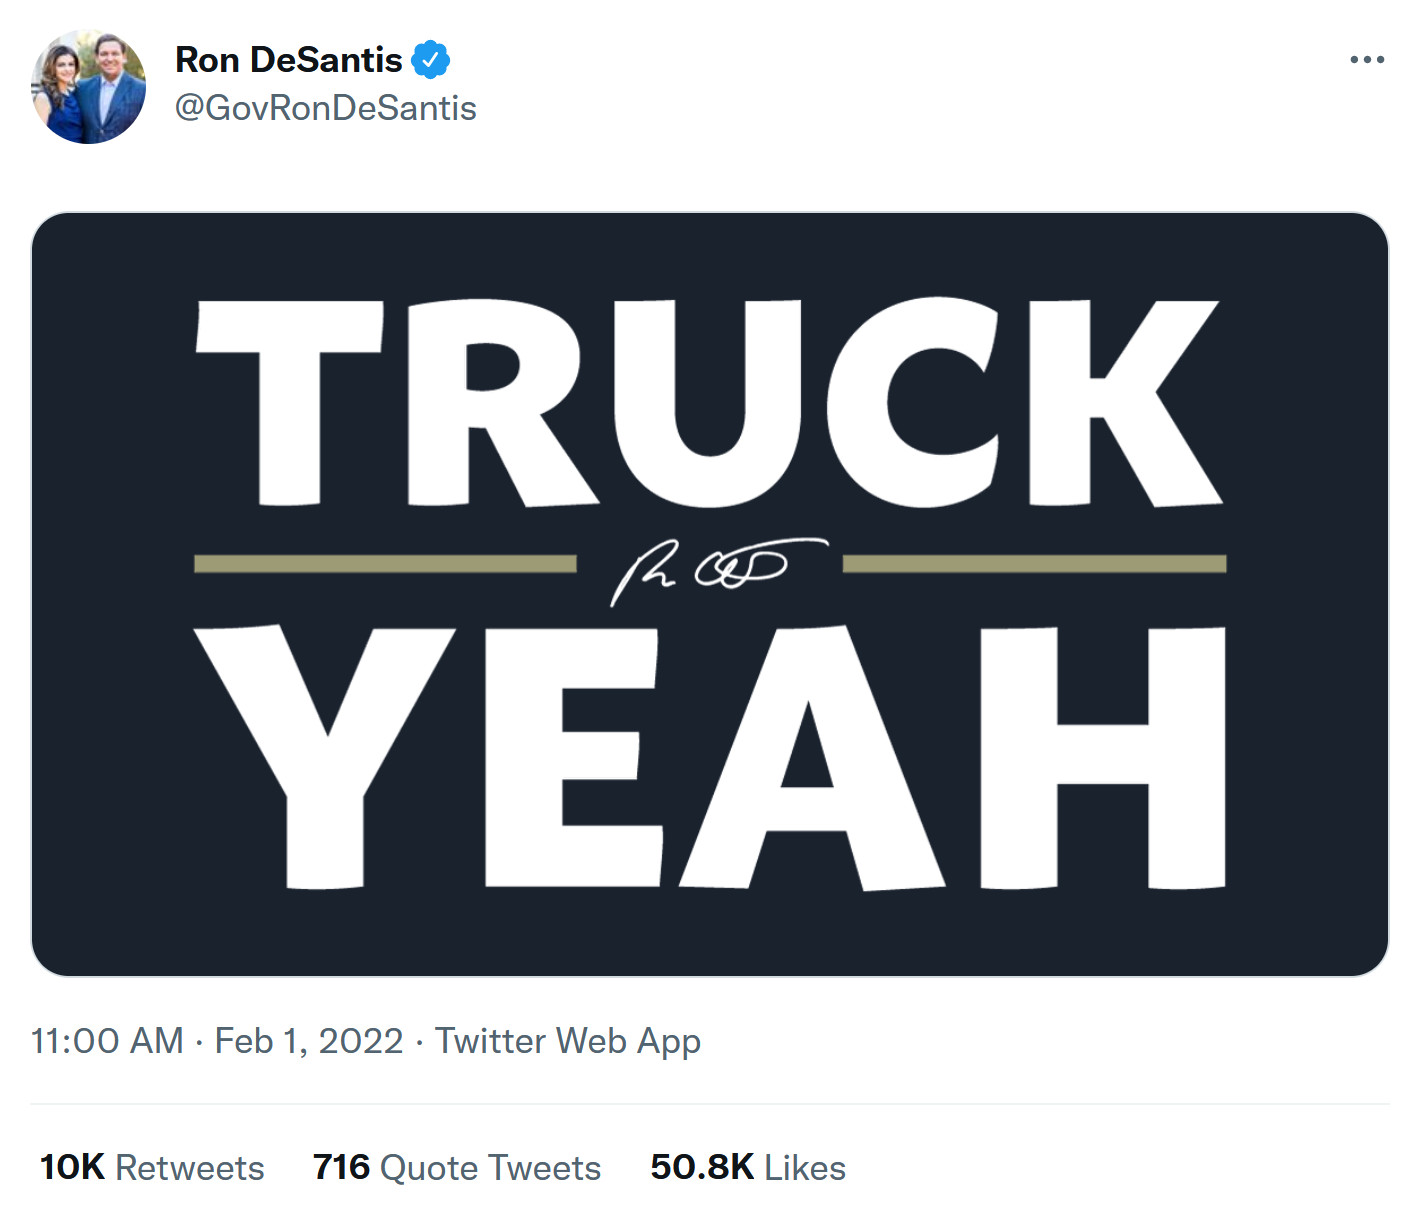Open the circular profile avatar photo
1426x1225 pixels.
89,87
